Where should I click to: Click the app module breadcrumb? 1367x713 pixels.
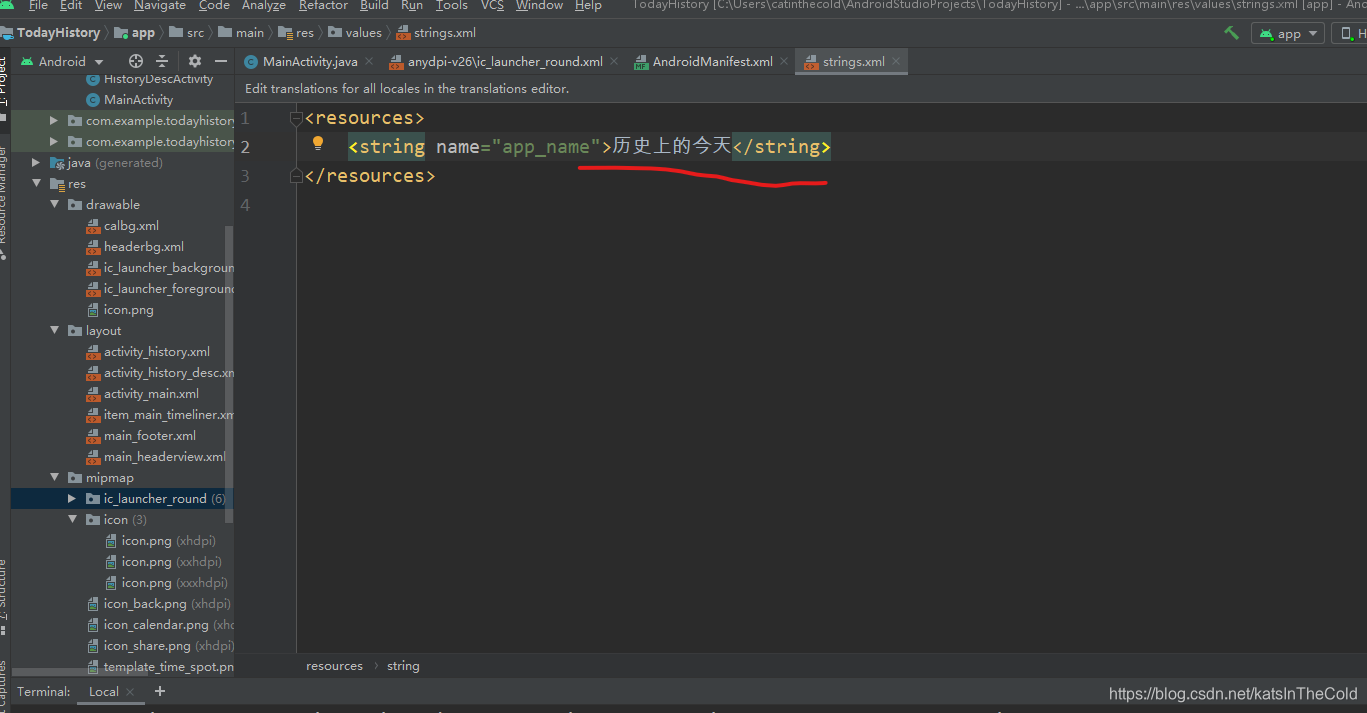click(142, 33)
